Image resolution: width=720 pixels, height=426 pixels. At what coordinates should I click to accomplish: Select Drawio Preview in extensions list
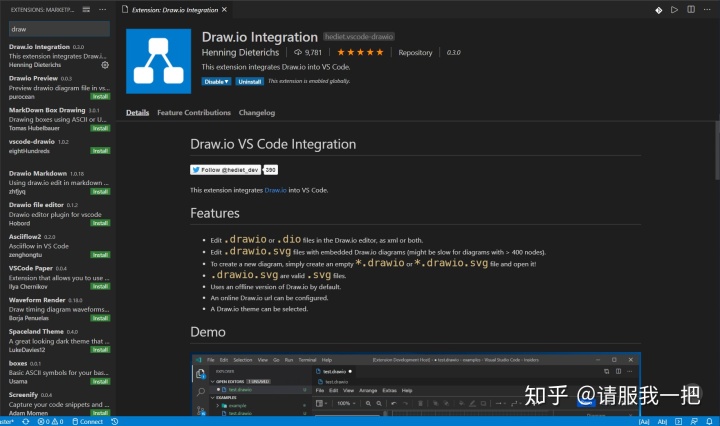[x=58, y=87]
